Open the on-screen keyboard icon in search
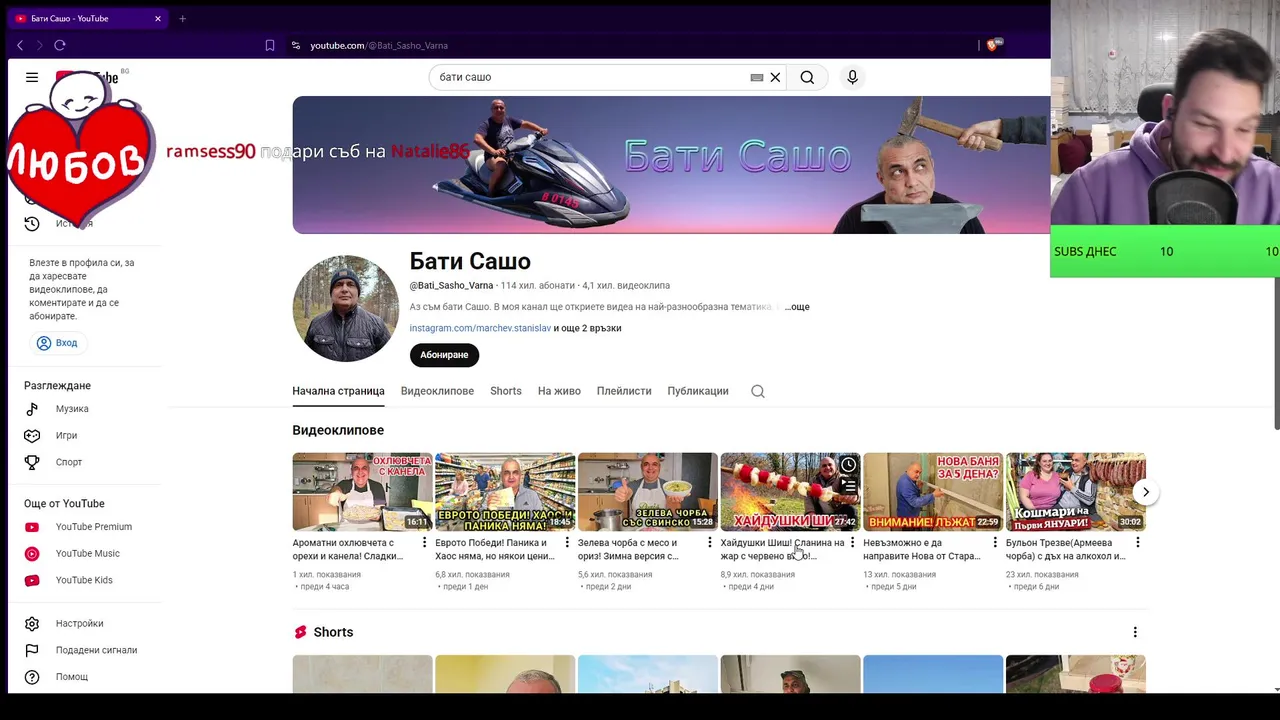Viewport: 1280px width, 720px height. 757,77
